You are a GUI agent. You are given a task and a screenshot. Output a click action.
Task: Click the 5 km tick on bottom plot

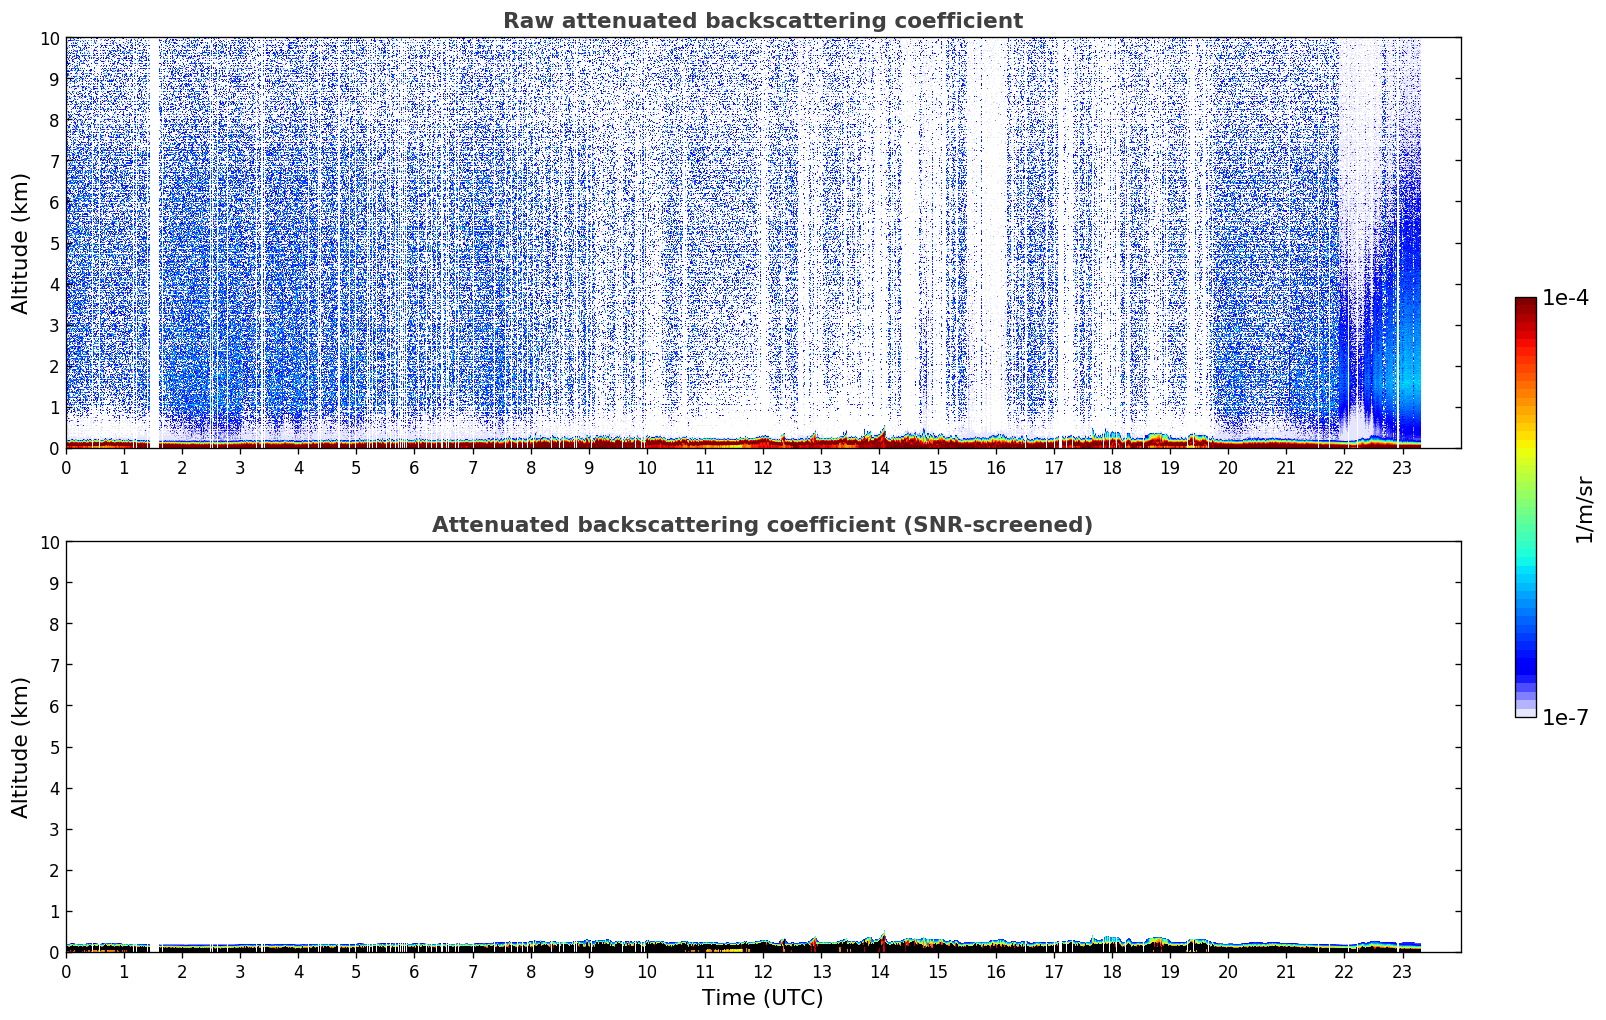(x=54, y=747)
